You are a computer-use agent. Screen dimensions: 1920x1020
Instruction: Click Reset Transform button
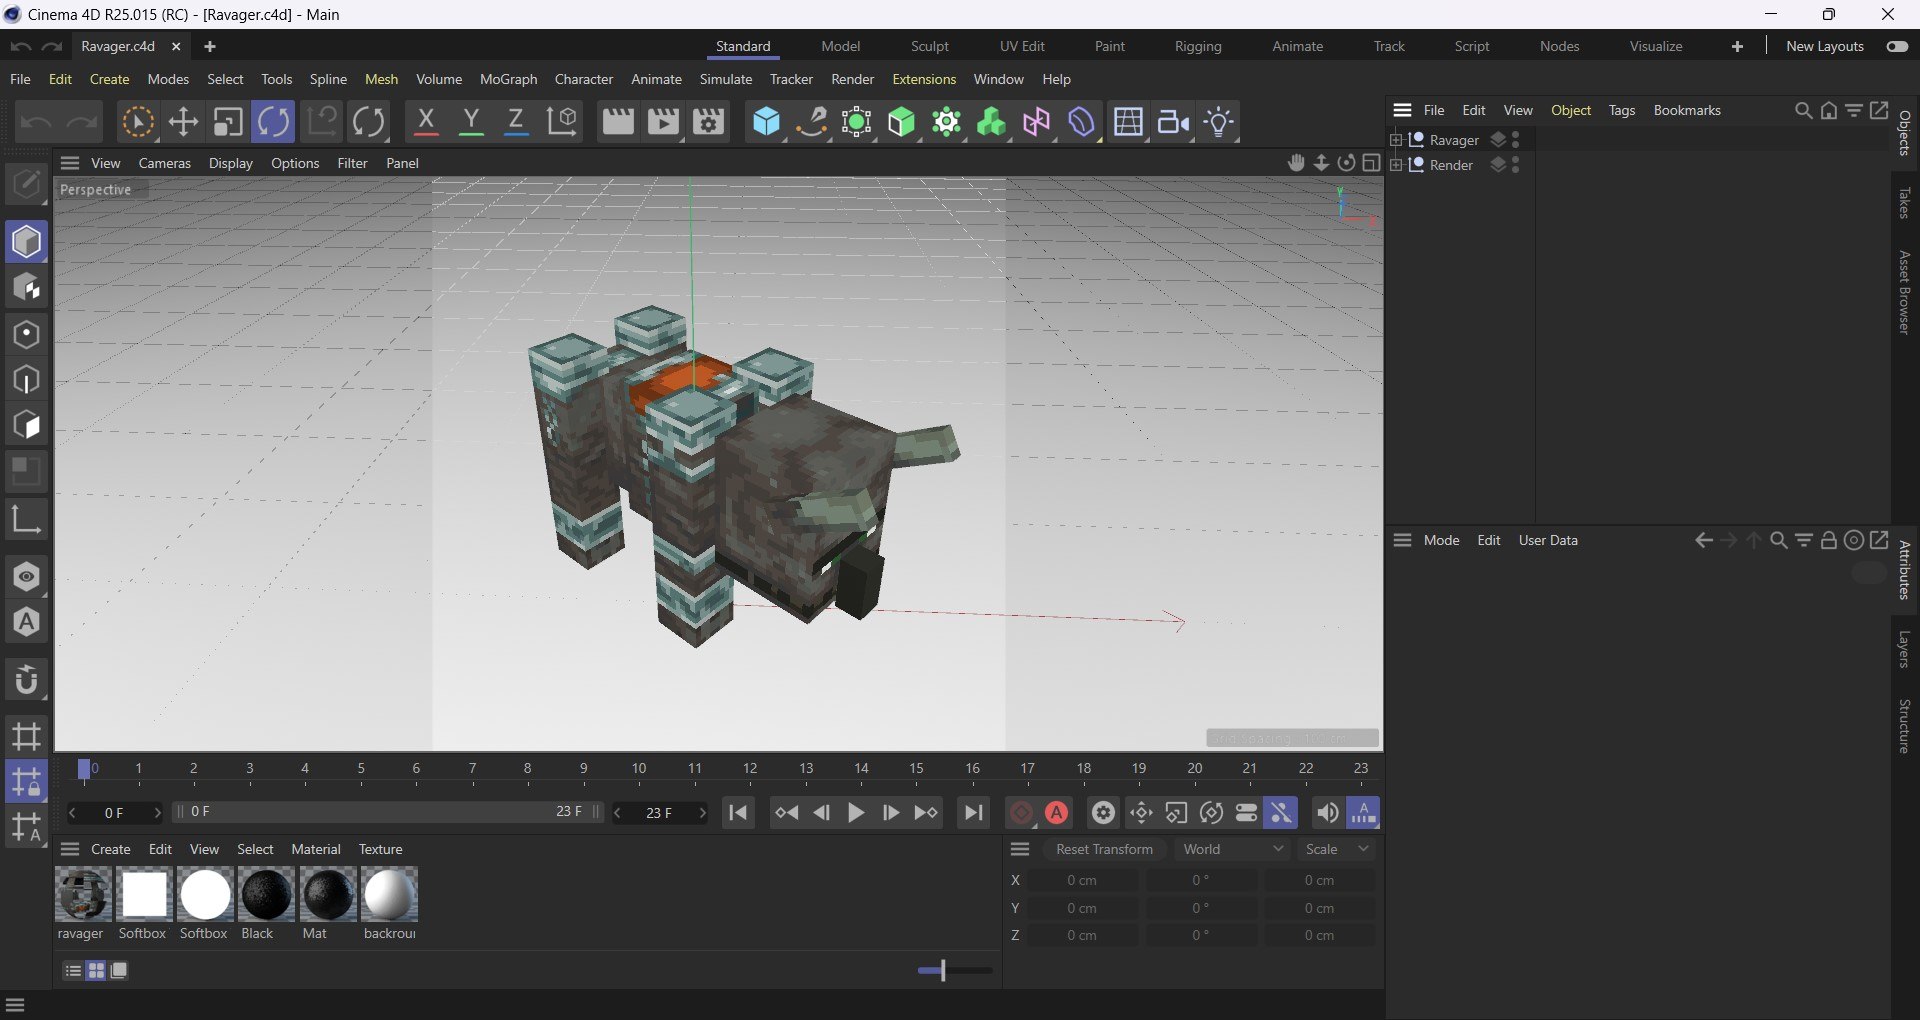(1104, 849)
